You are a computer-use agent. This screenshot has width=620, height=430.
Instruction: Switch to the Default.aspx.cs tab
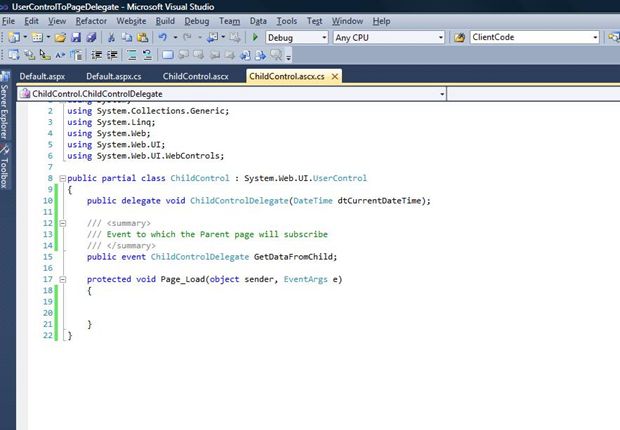(x=116, y=76)
